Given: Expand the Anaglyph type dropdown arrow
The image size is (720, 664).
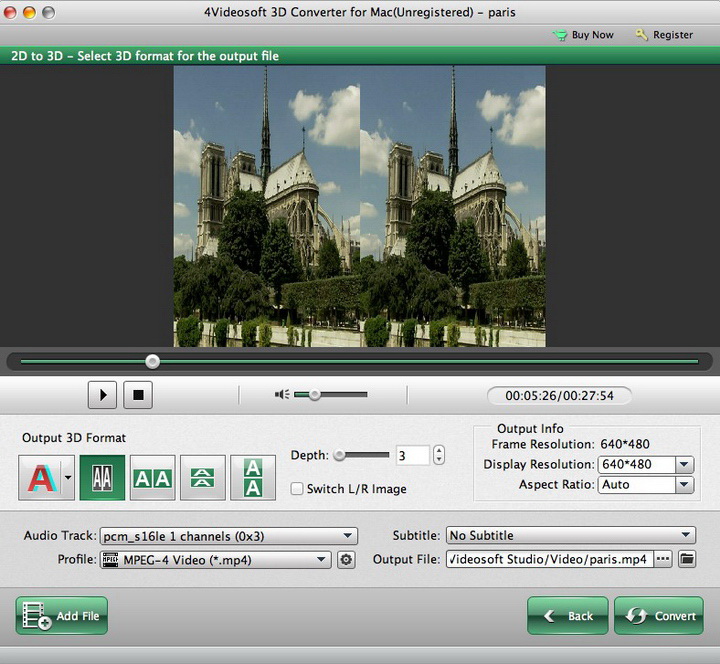Looking at the screenshot, I should [68, 478].
